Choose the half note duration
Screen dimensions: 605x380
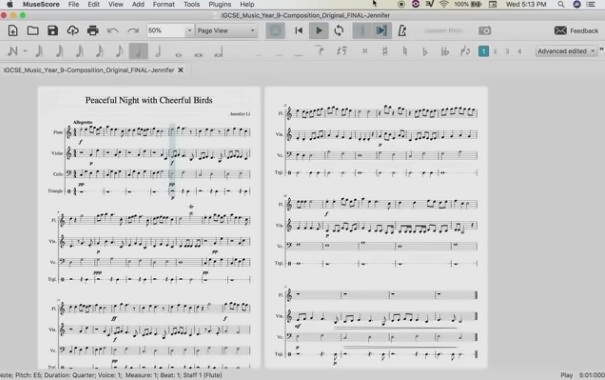click(158, 51)
